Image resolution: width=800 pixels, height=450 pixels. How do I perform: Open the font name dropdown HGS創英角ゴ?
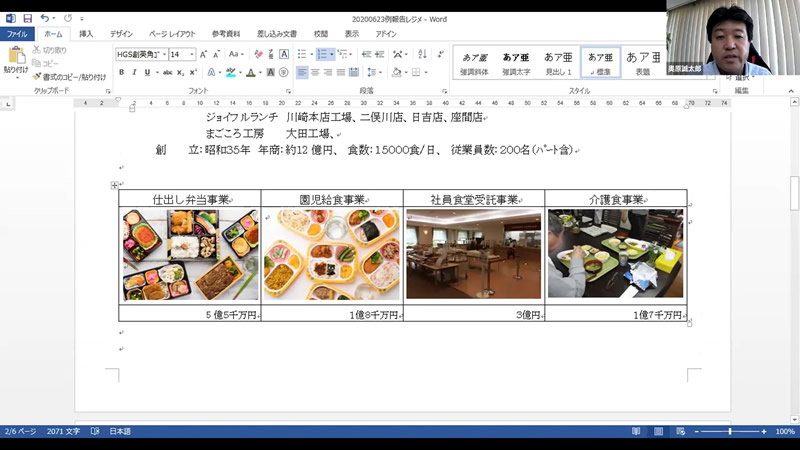(164, 54)
